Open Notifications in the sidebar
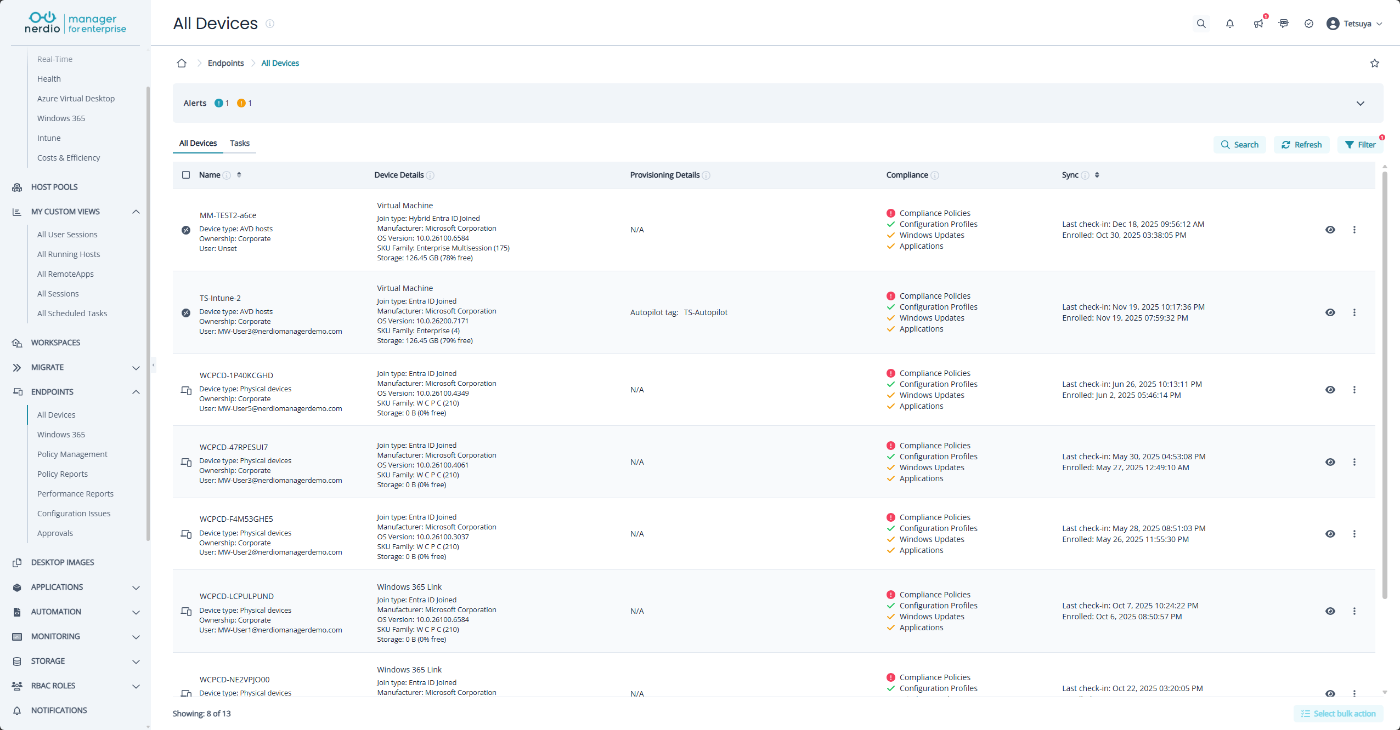Image resolution: width=1400 pixels, height=730 pixels. click(x=59, y=711)
